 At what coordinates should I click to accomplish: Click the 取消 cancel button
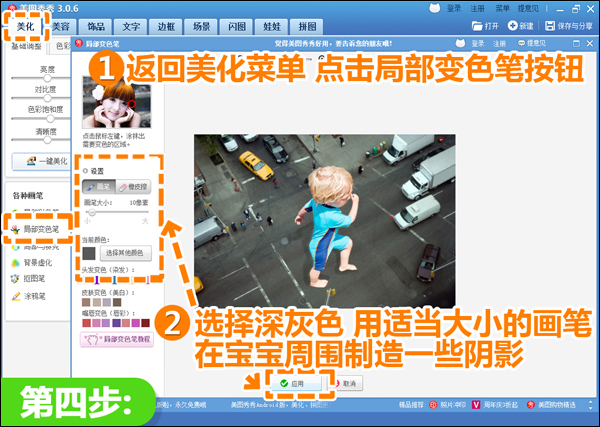346,383
